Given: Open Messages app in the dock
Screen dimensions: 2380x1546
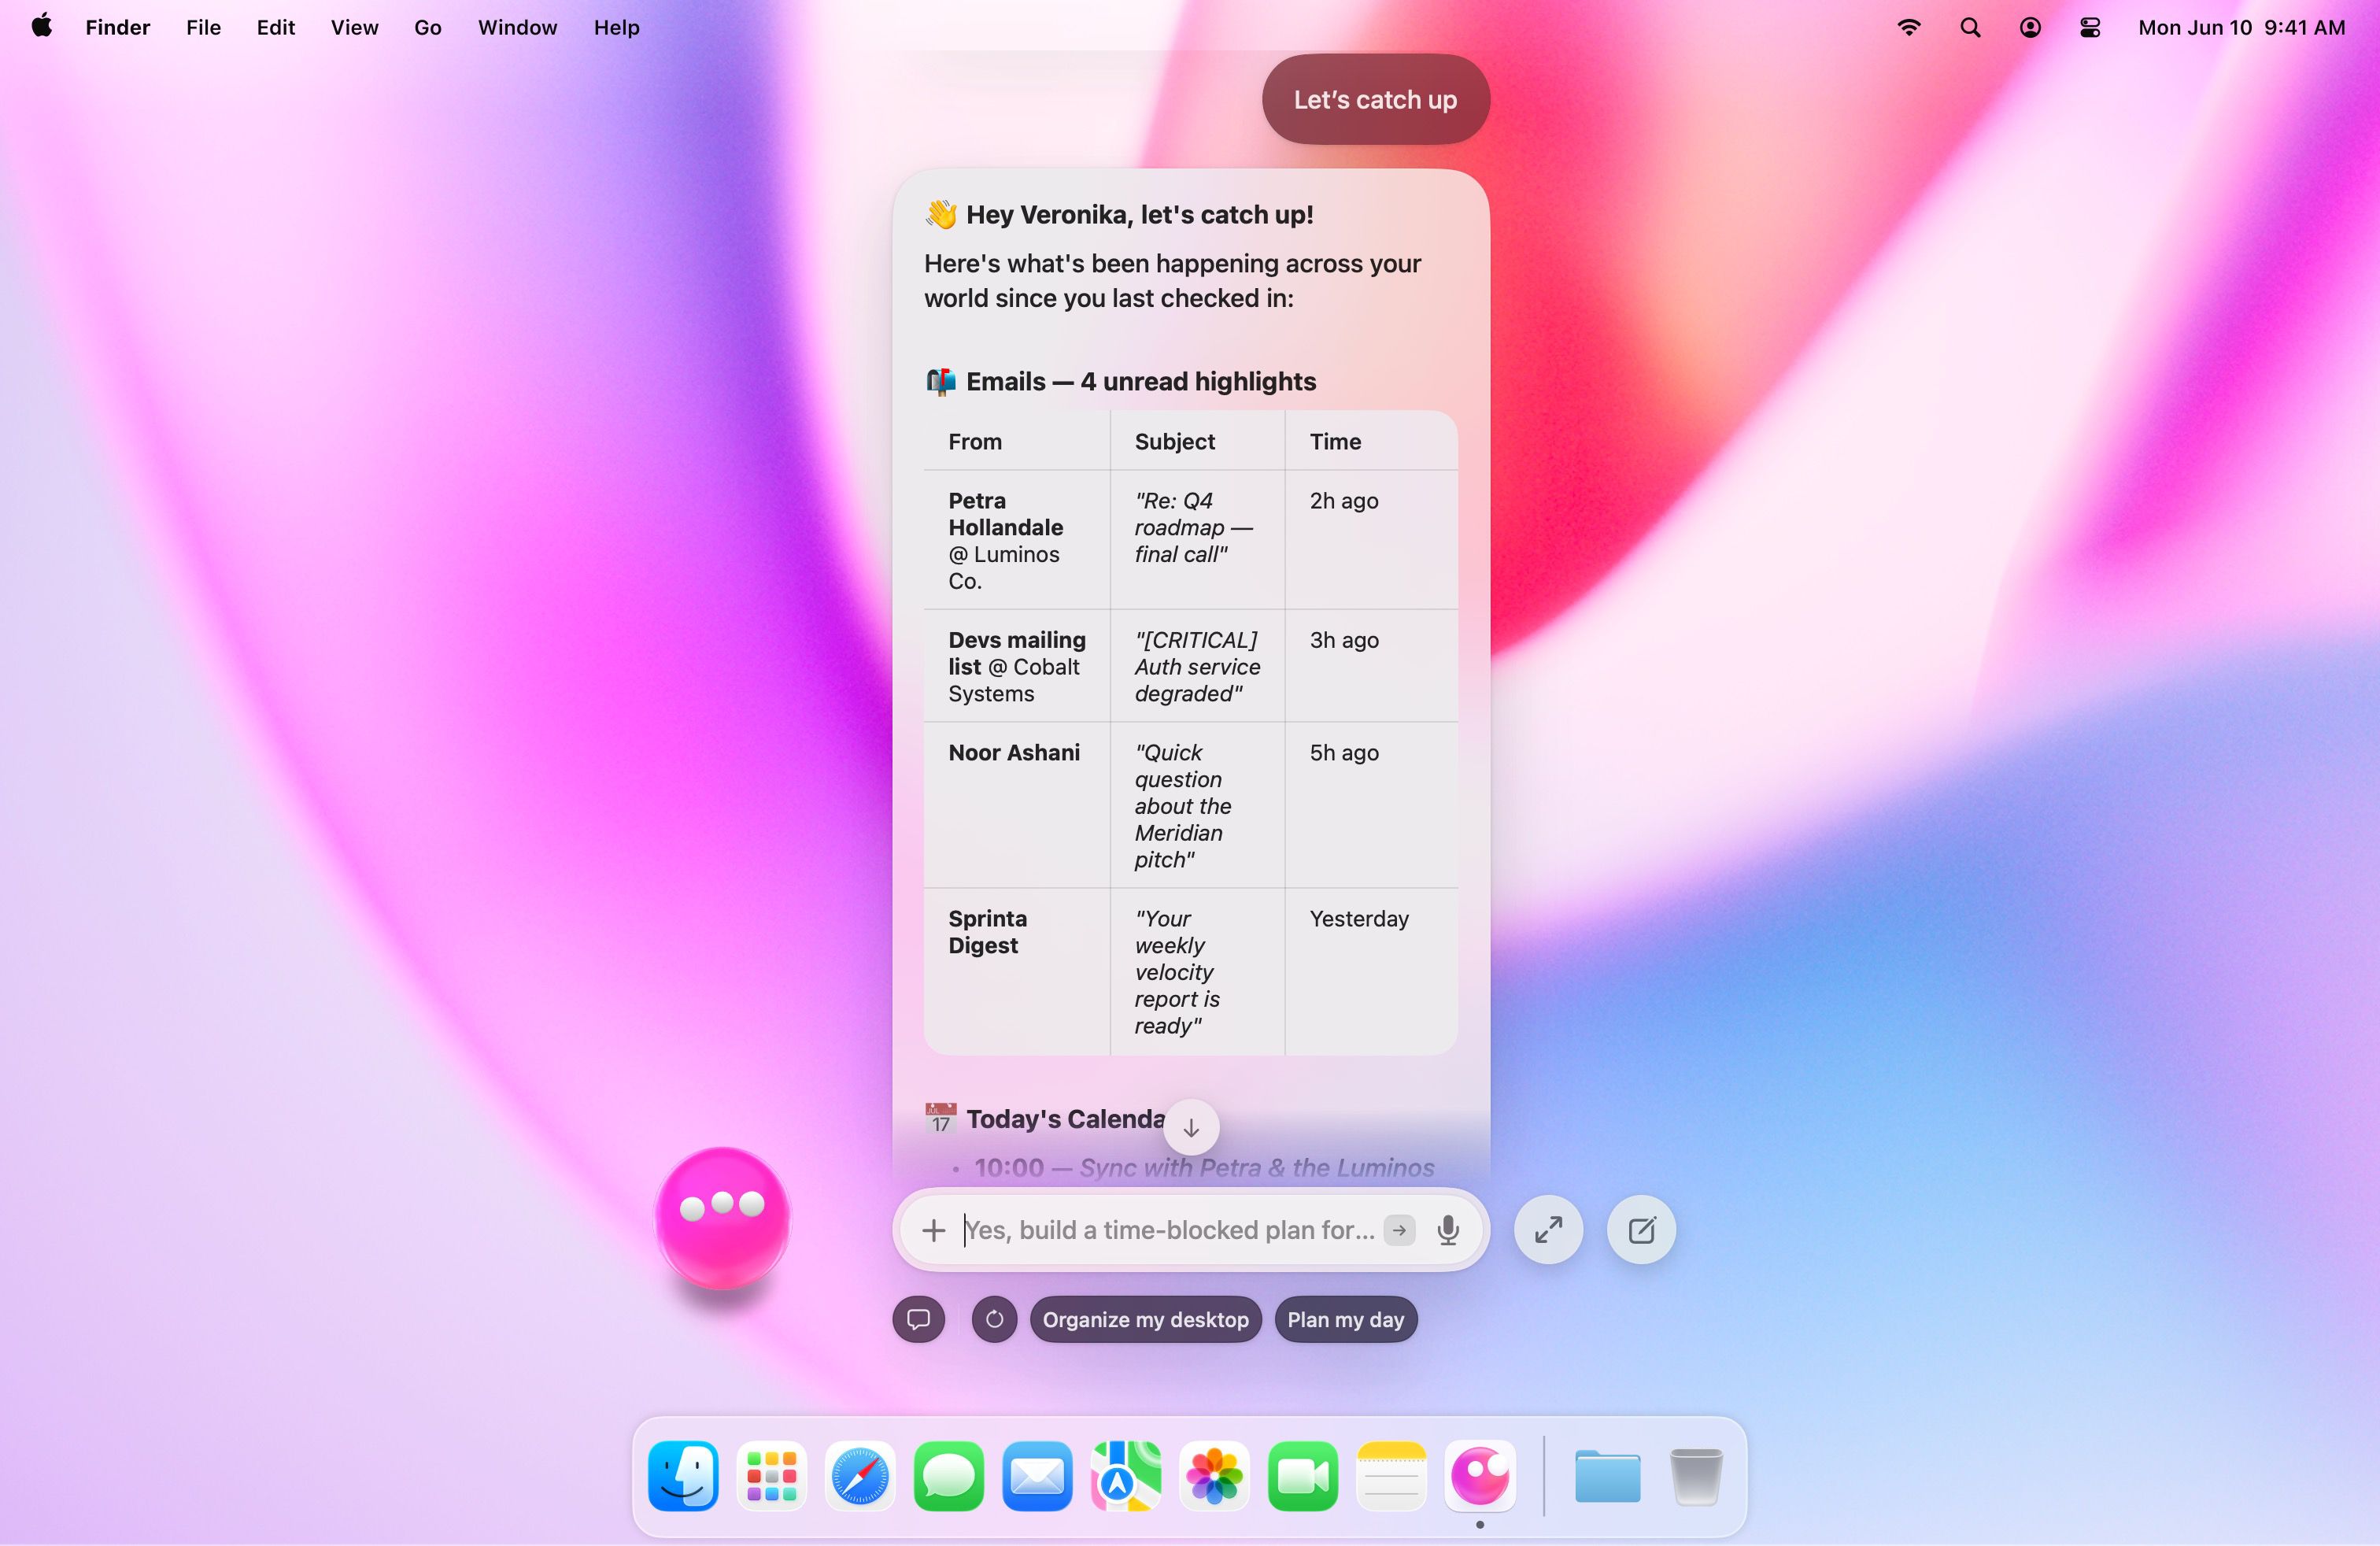Looking at the screenshot, I should (x=948, y=1476).
